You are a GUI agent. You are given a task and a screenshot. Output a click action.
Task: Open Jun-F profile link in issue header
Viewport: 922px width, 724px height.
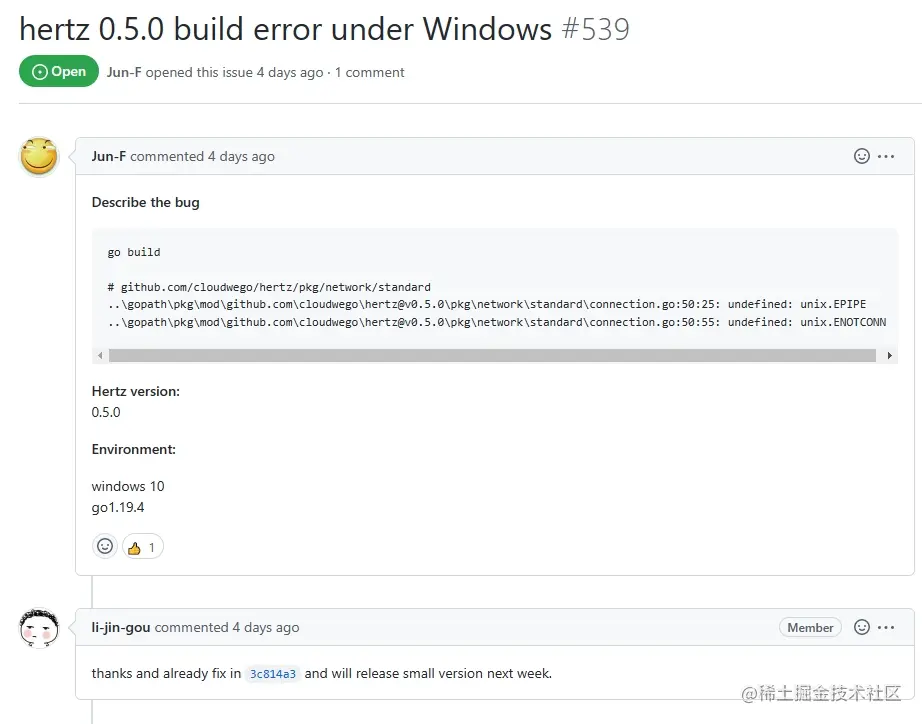(124, 72)
